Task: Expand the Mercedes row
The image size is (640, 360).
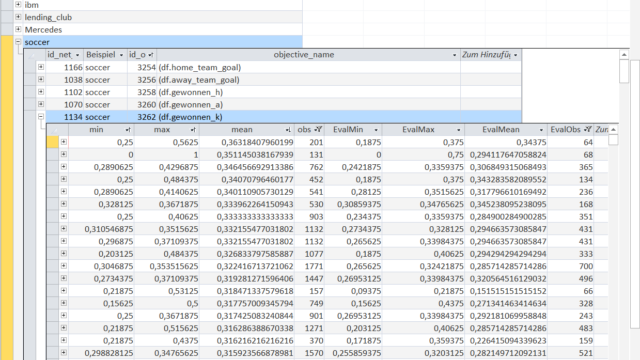Action: tap(18, 29)
